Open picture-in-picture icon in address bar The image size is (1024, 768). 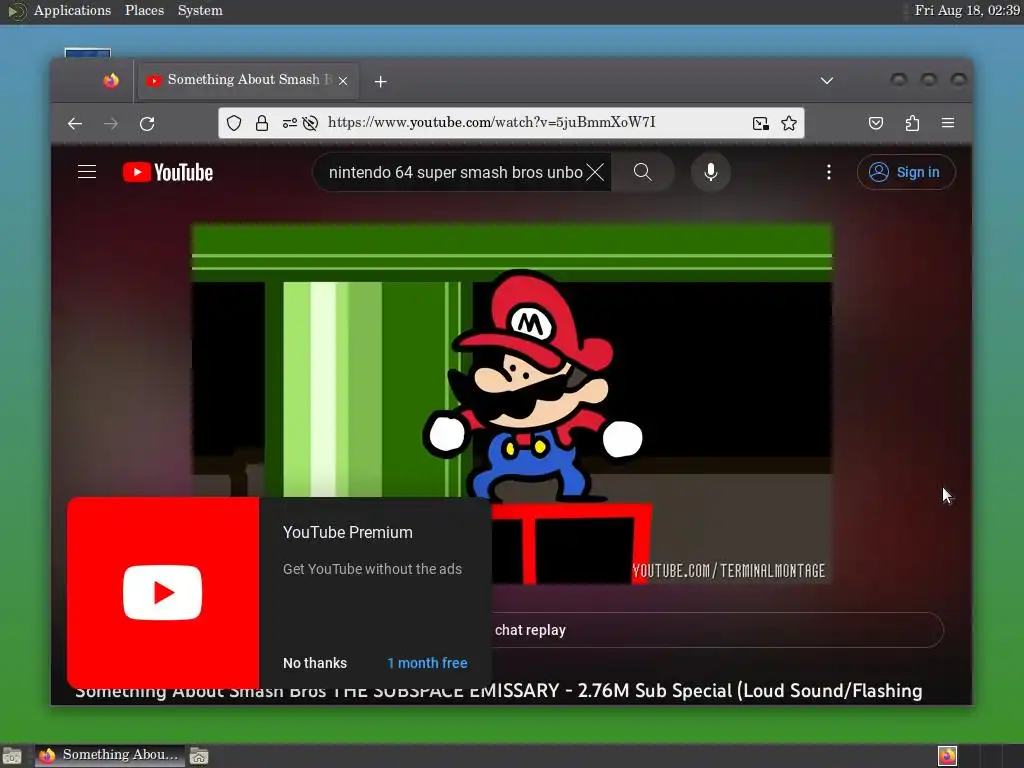(x=761, y=123)
